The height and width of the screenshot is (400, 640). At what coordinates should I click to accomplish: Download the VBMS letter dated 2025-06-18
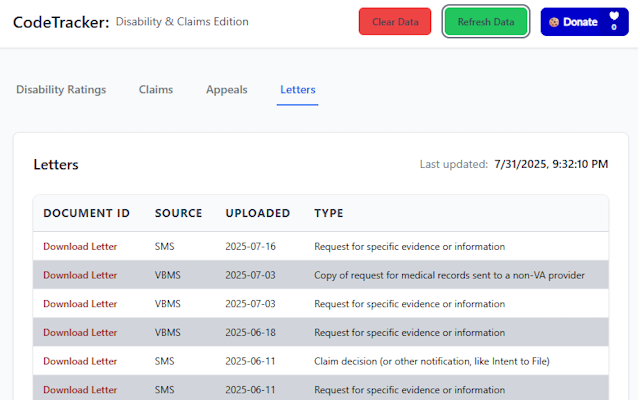pyautogui.click(x=80, y=333)
